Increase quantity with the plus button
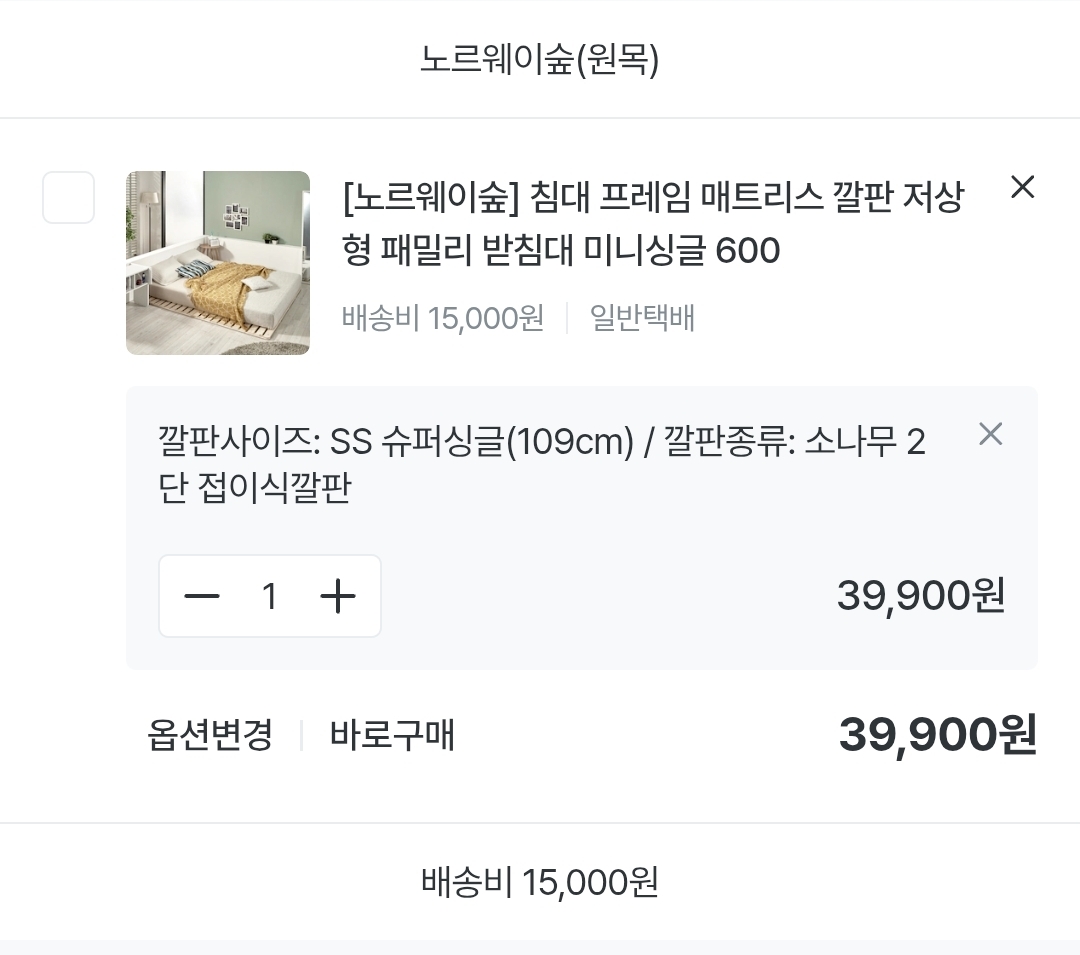The width and height of the screenshot is (1080, 955). point(338,597)
